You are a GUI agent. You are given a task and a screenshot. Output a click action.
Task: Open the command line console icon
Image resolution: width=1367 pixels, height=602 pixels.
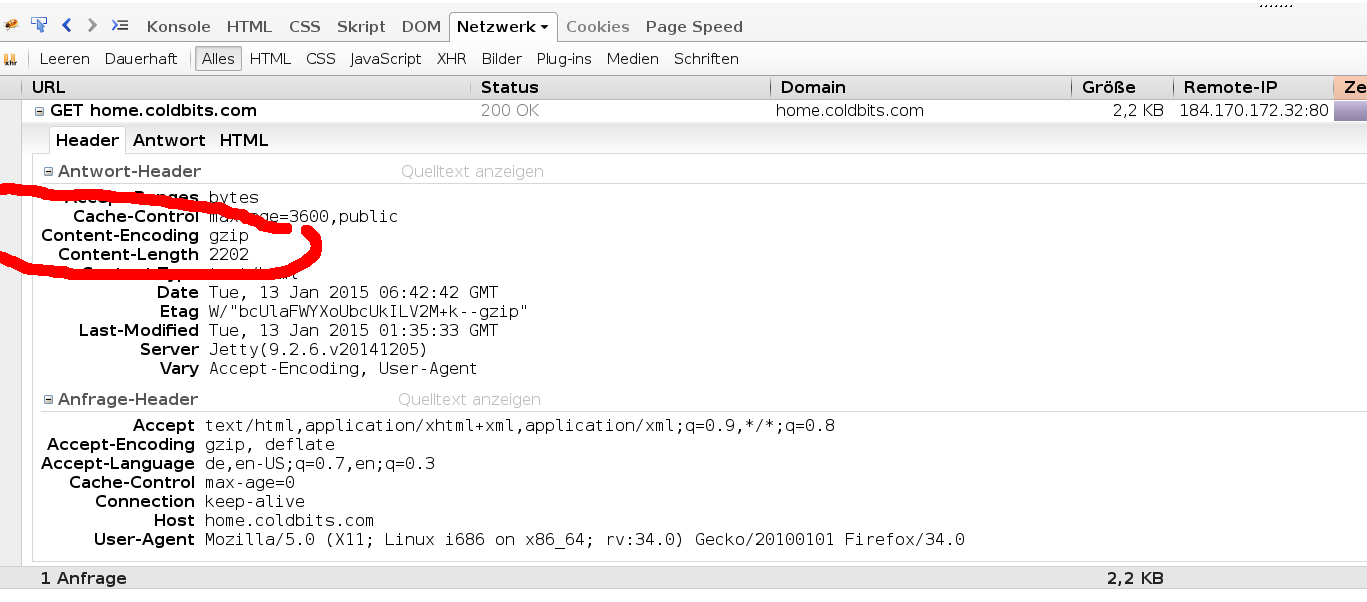(119, 25)
